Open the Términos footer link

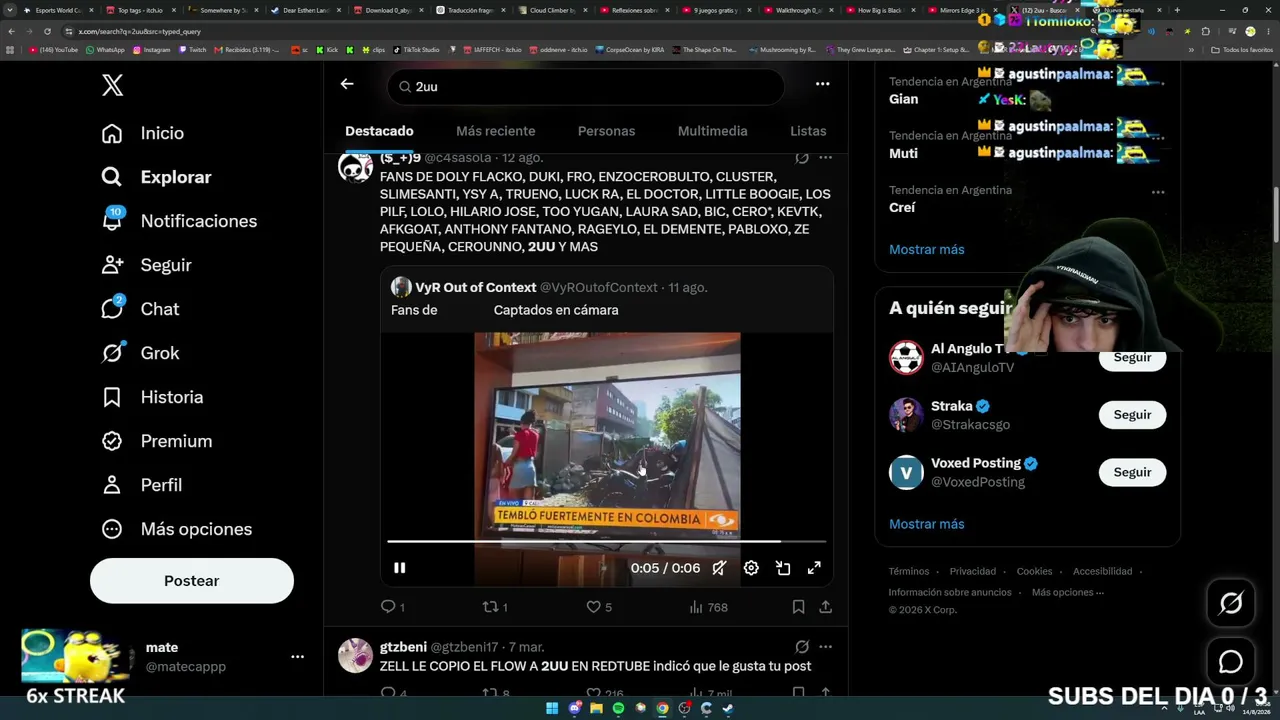909,572
